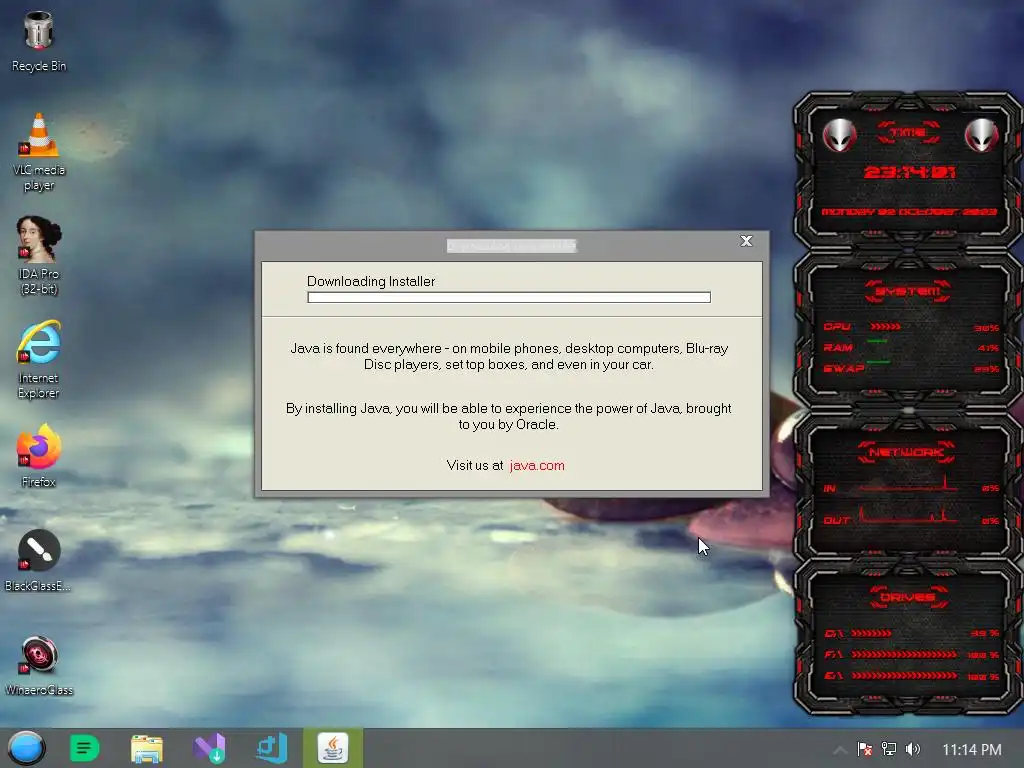Click the Downloading Installer progress bar

click(x=509, y=298)
